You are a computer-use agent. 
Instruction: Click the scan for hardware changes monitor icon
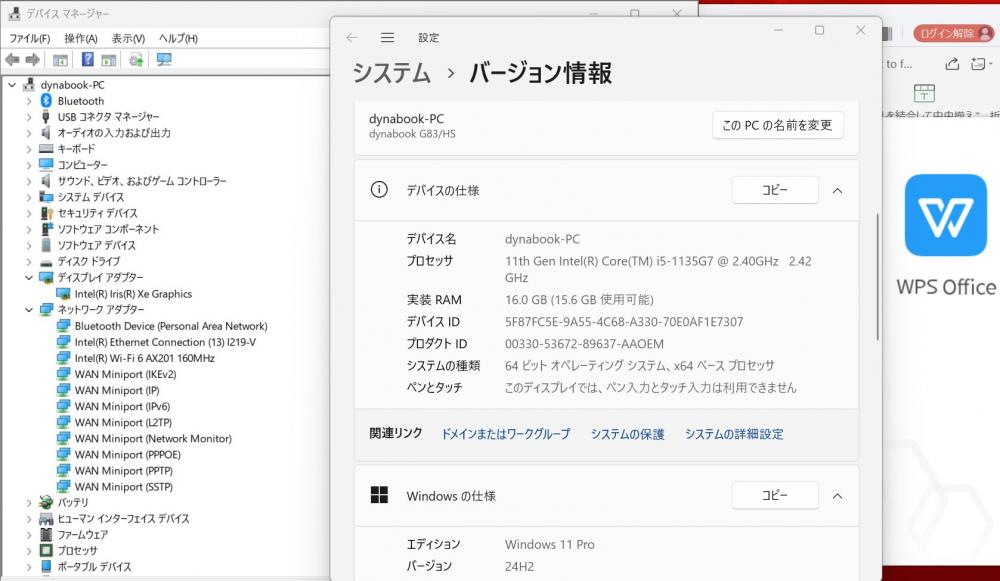[164, 60]
